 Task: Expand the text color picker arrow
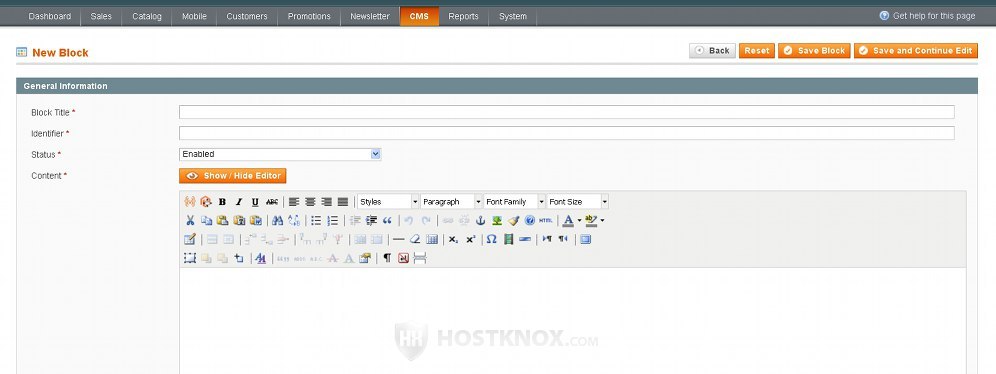tap(579, 220)
